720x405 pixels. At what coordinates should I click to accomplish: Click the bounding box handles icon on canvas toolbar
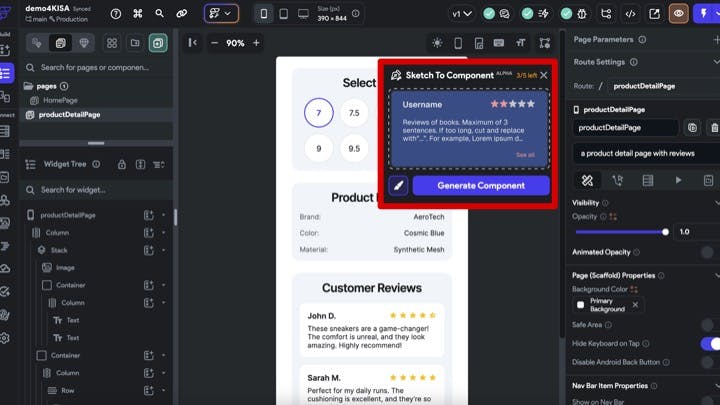click(x=545, y=43)
